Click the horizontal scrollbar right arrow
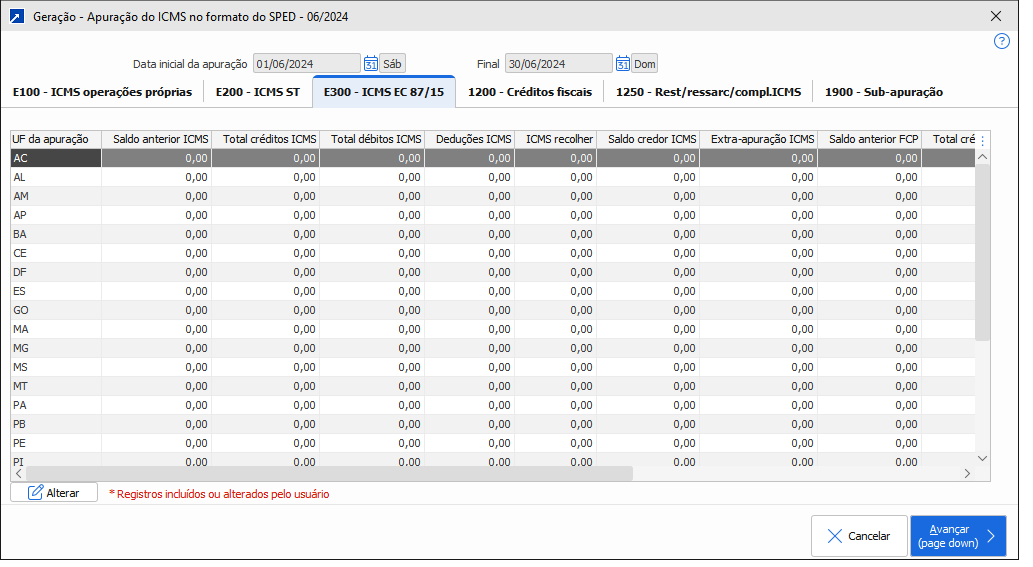The image size is (1033, 567). [x=966, y=474]
